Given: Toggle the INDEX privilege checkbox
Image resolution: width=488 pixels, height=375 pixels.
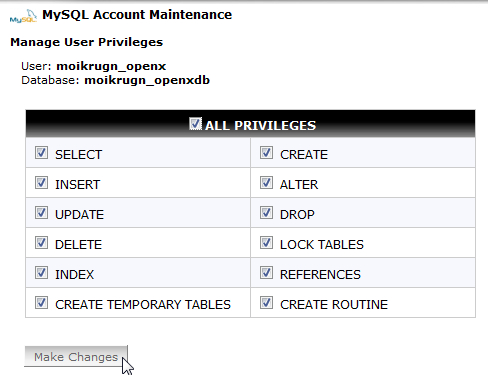Looking at the screenshot, I should click(x=41, y=273).
